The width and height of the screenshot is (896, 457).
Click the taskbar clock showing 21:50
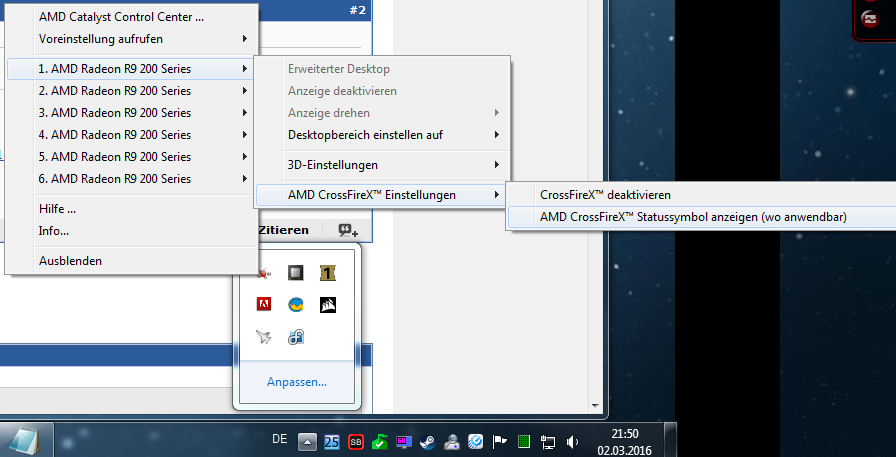click(625, 442)
